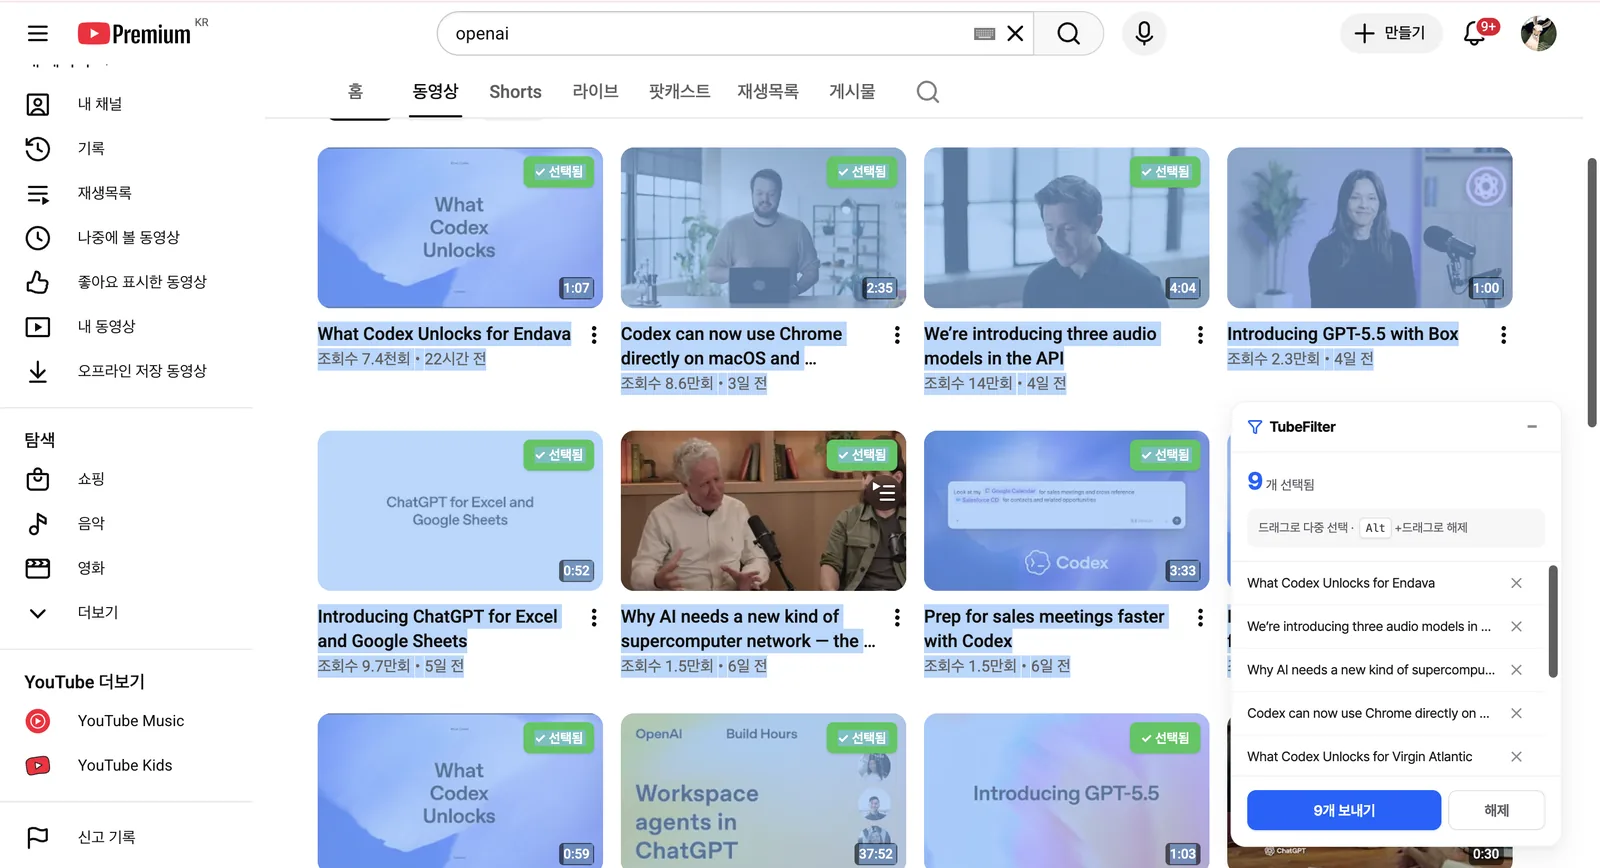Go to YouTube Premium home logo
Viewport: 1600px width, 868px height.
[134, 34]
